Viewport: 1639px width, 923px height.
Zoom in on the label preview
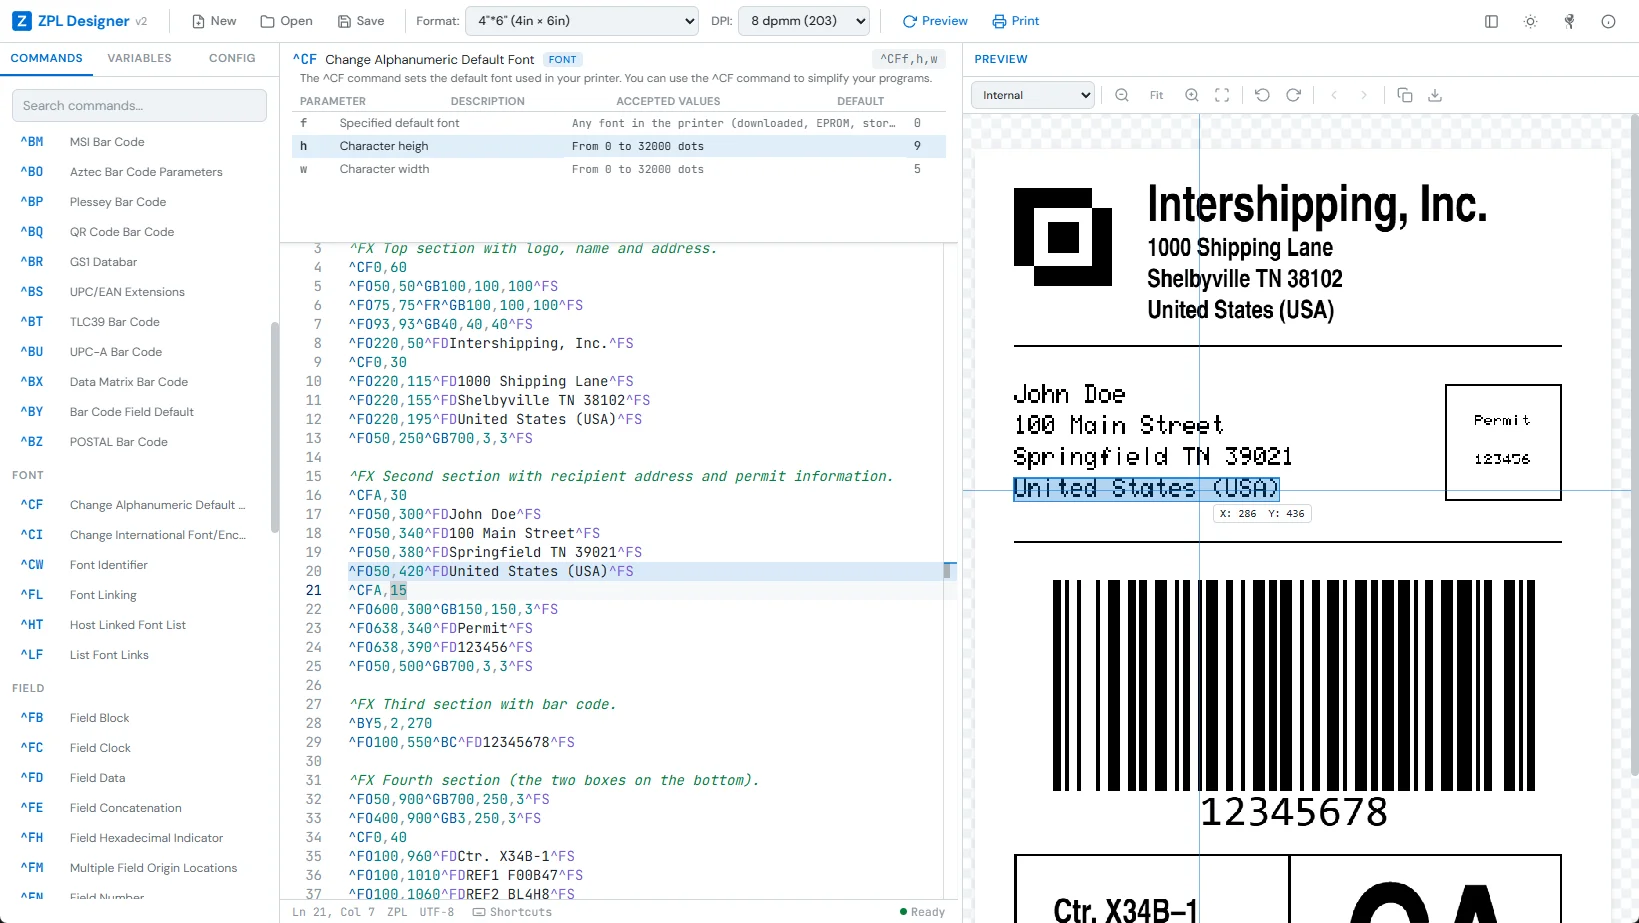pos(1191,95)
